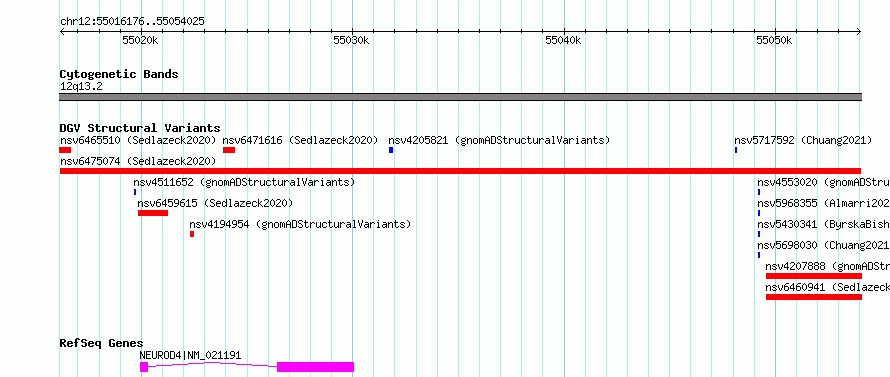The width and height of the screenshot is (890, 377).
Task: Select the nsv5698030 Chuang2021 variant label
Action: point(824,245)
